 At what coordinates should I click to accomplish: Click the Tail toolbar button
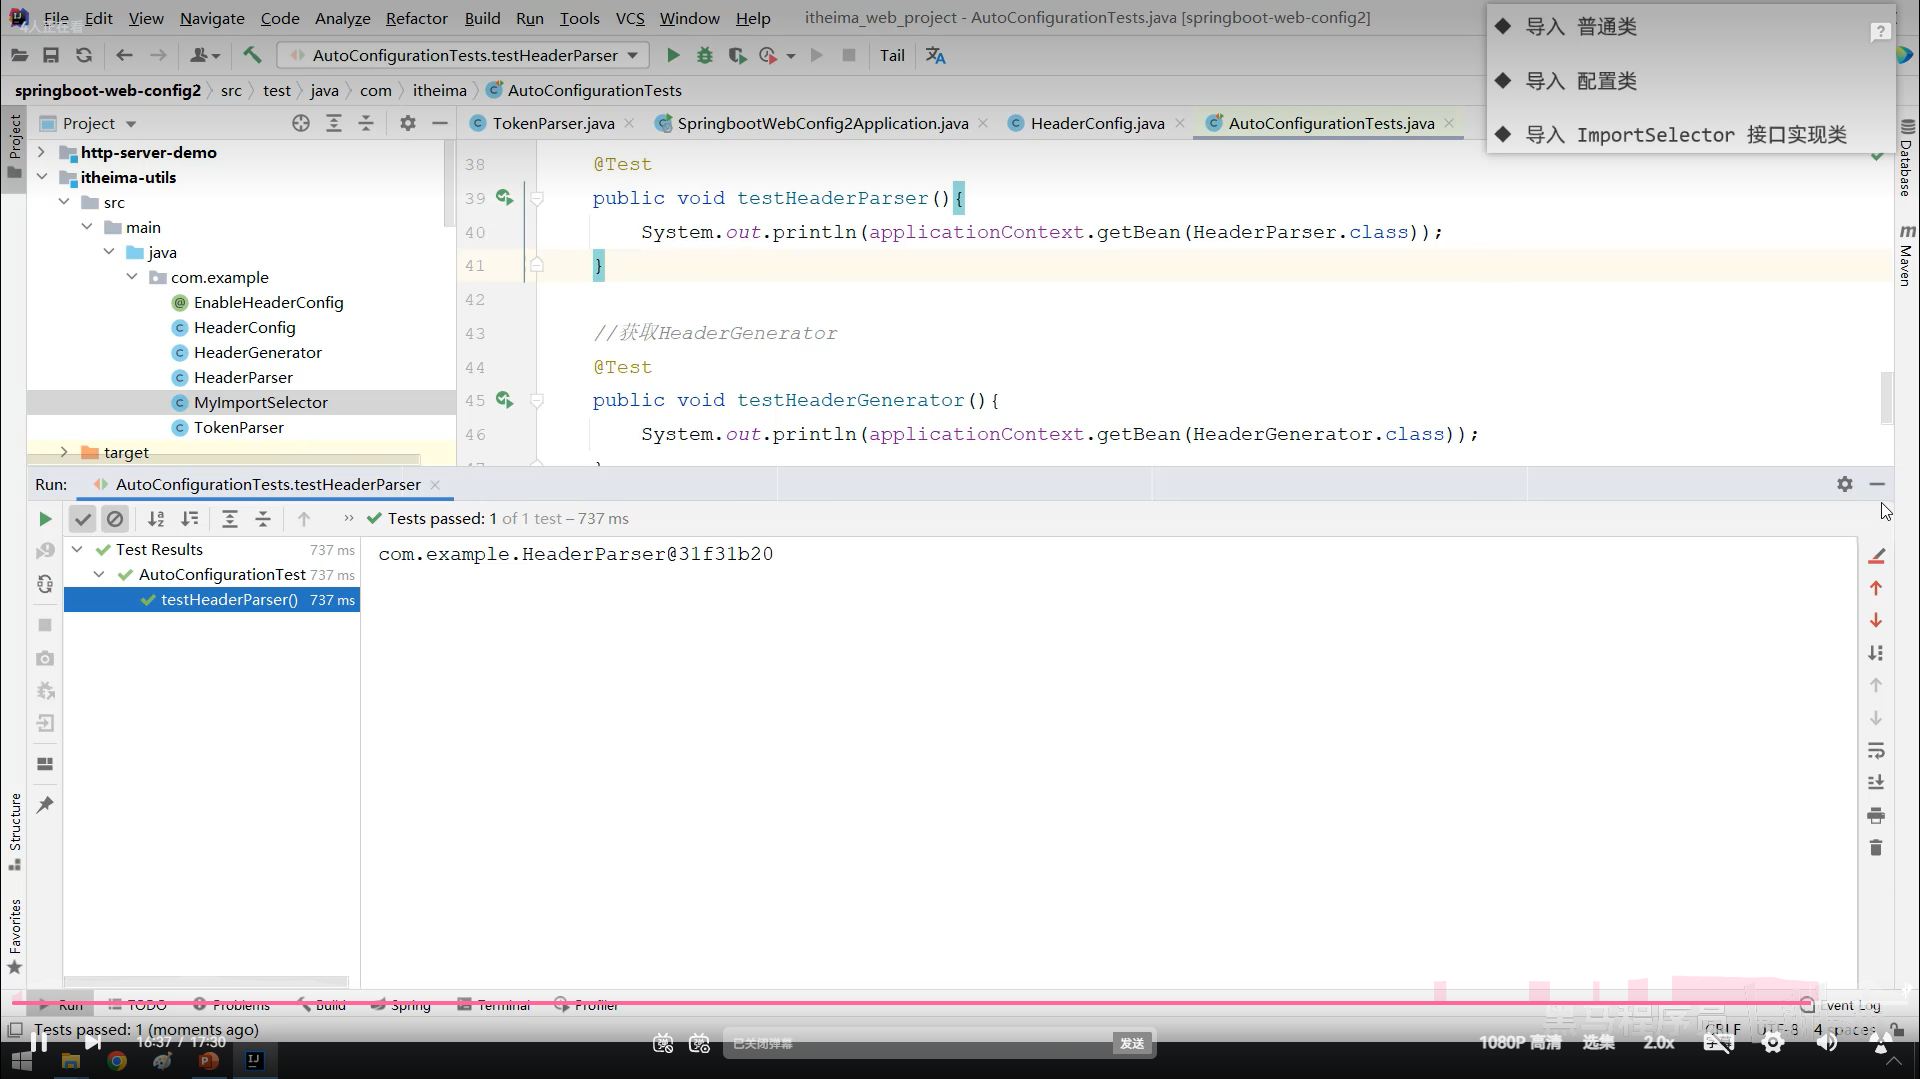coord(892,56)
